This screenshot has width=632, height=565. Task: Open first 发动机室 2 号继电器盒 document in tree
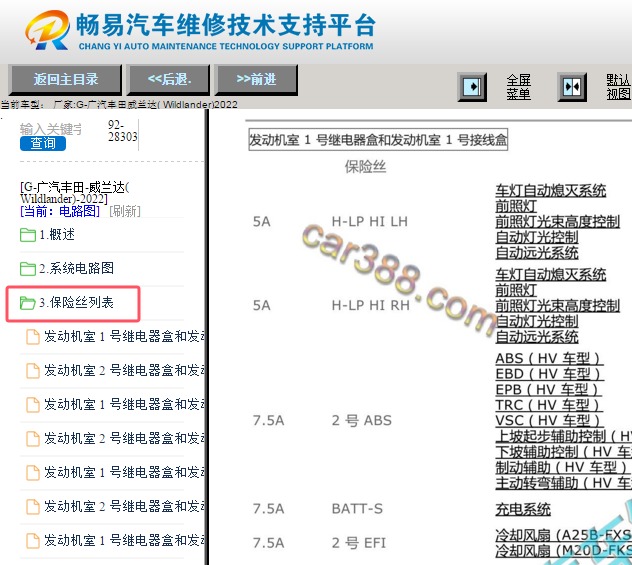[124, 370]
